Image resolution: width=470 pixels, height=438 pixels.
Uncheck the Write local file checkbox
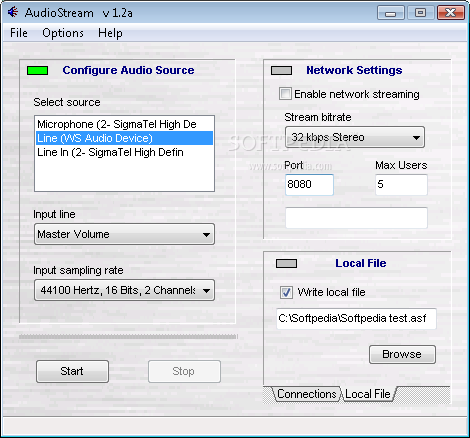coord(286,292)
